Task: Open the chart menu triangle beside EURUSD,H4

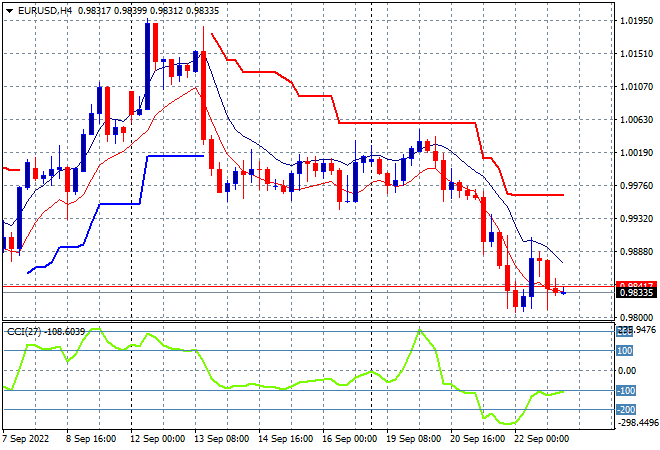Action: tap(9, 11)
